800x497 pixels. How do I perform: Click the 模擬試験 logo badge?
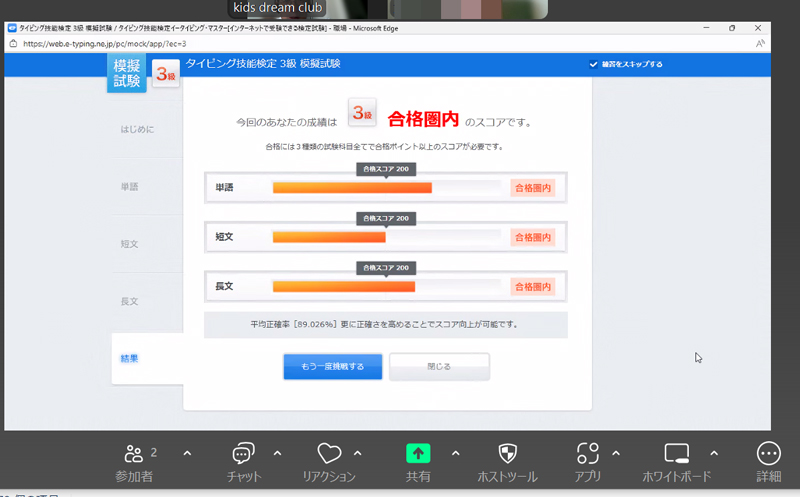pos(127,73)
